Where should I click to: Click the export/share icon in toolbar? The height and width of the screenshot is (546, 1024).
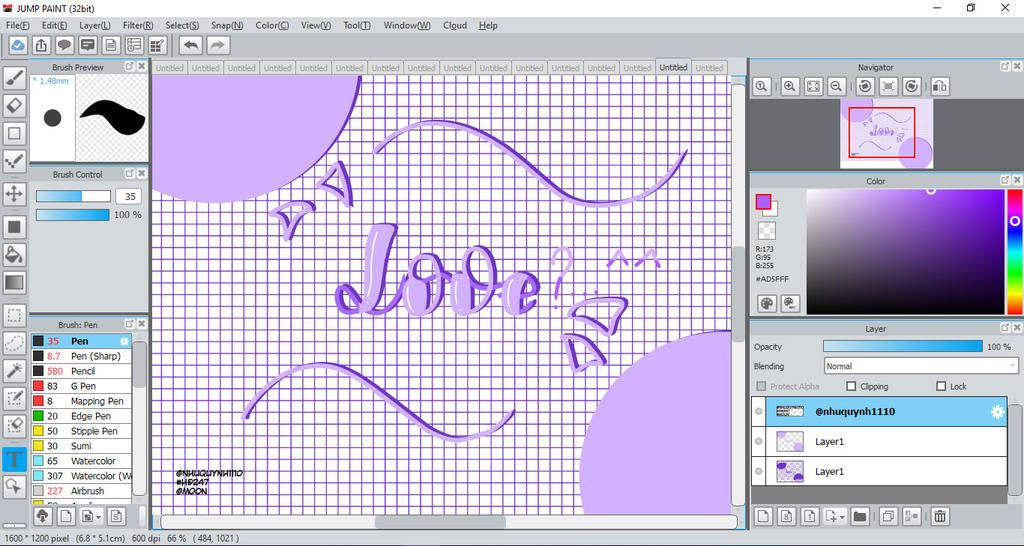(x=40, y=45)
